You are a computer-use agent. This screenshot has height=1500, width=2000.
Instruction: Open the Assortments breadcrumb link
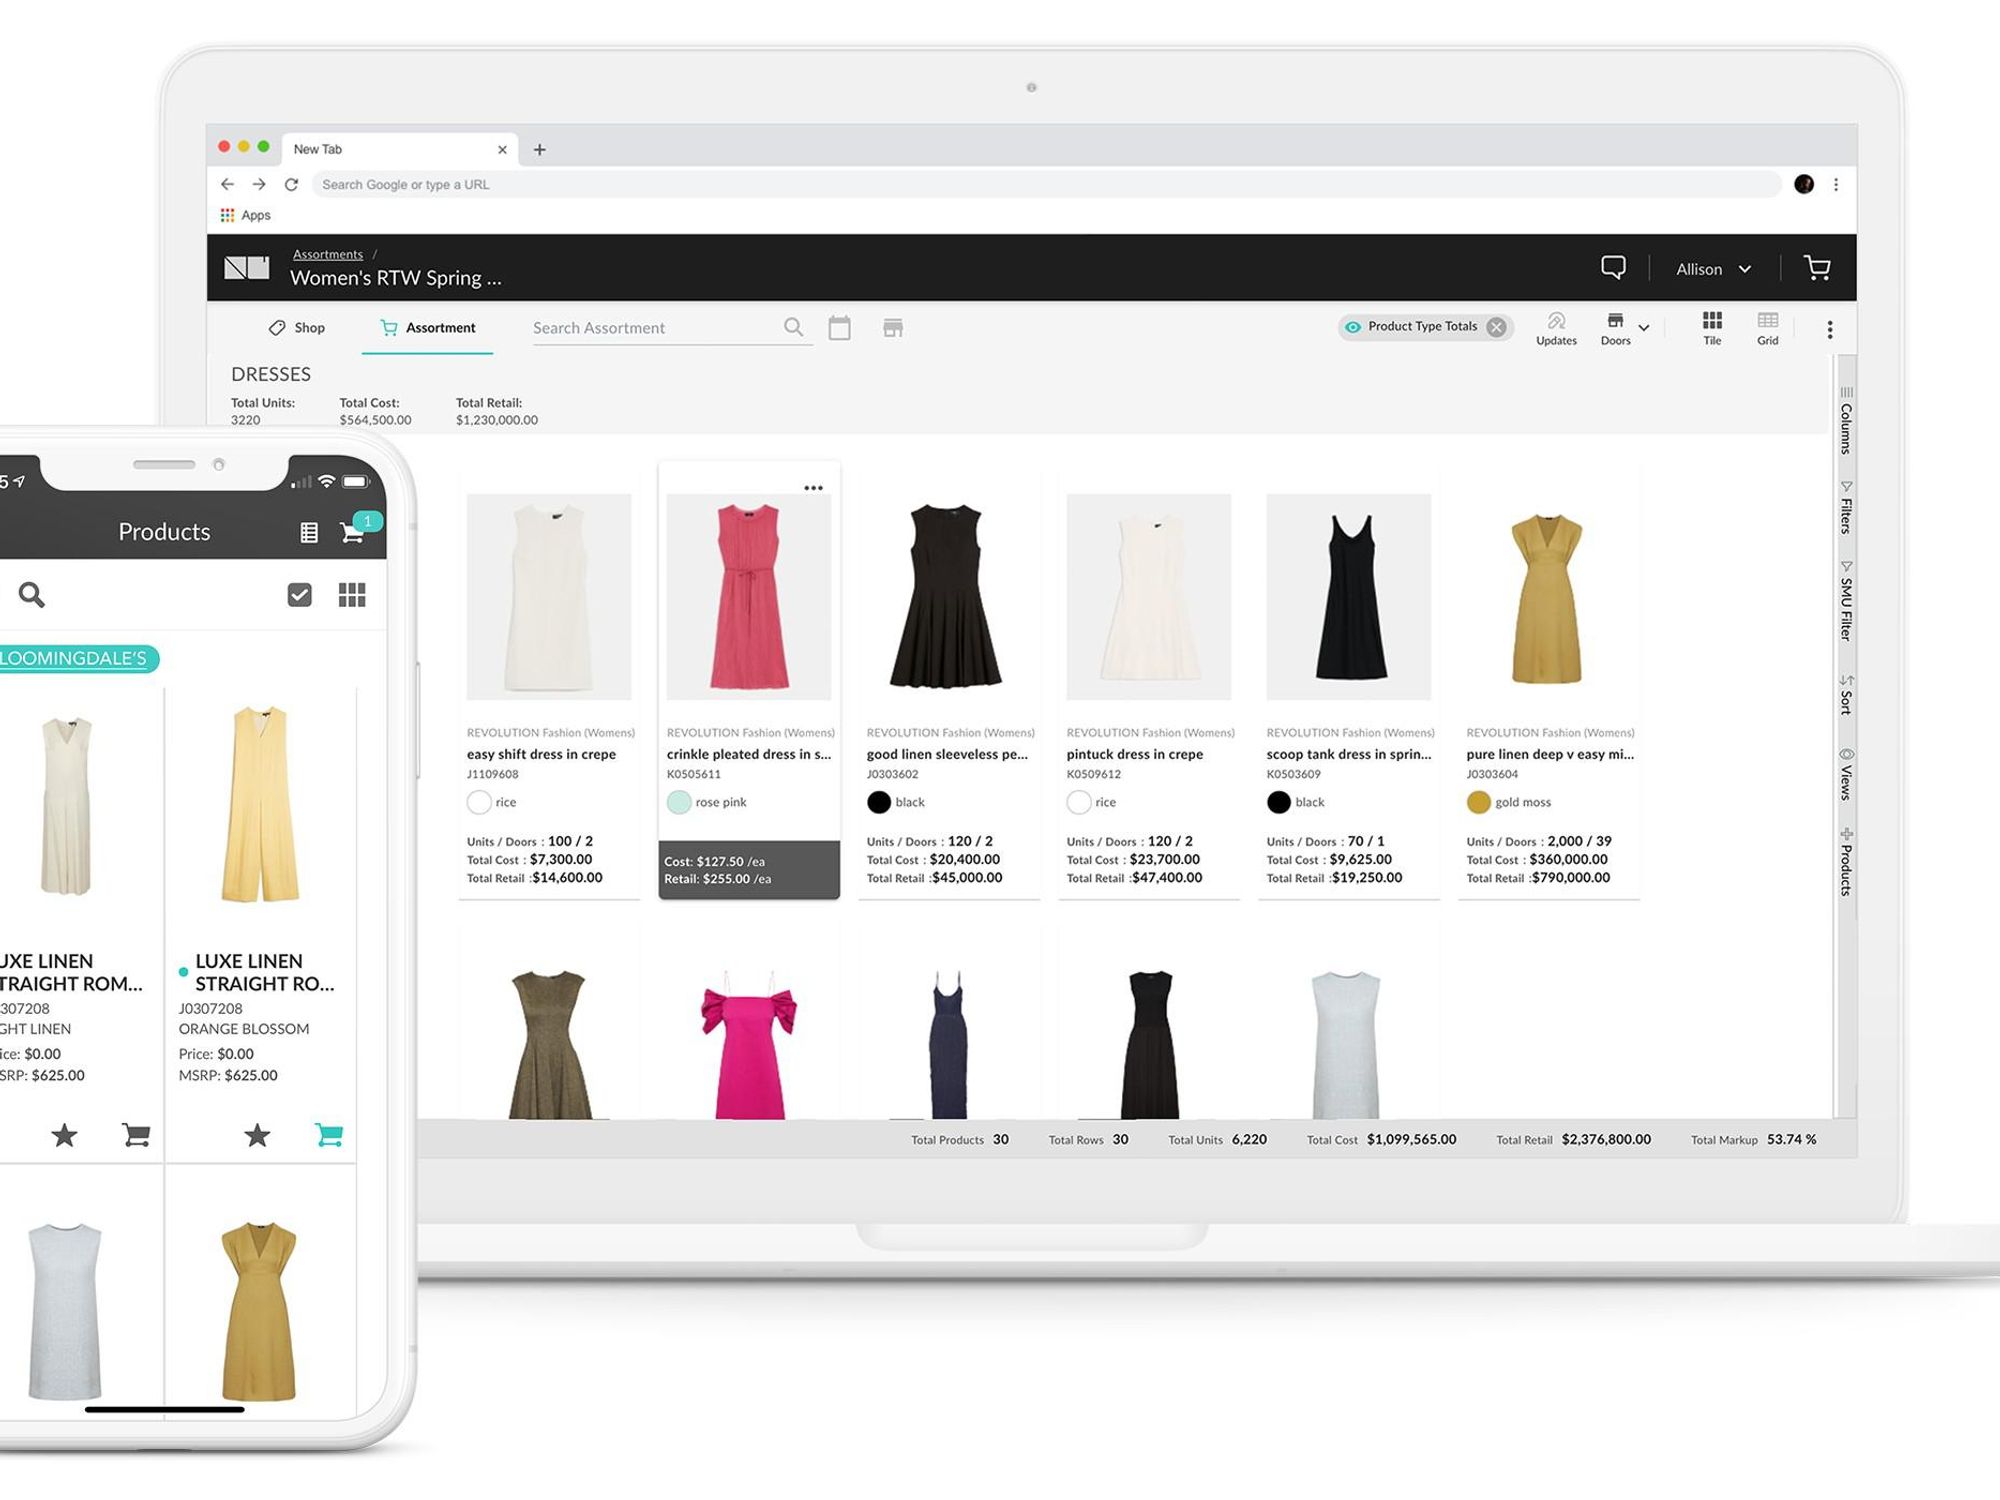point(328,253)
